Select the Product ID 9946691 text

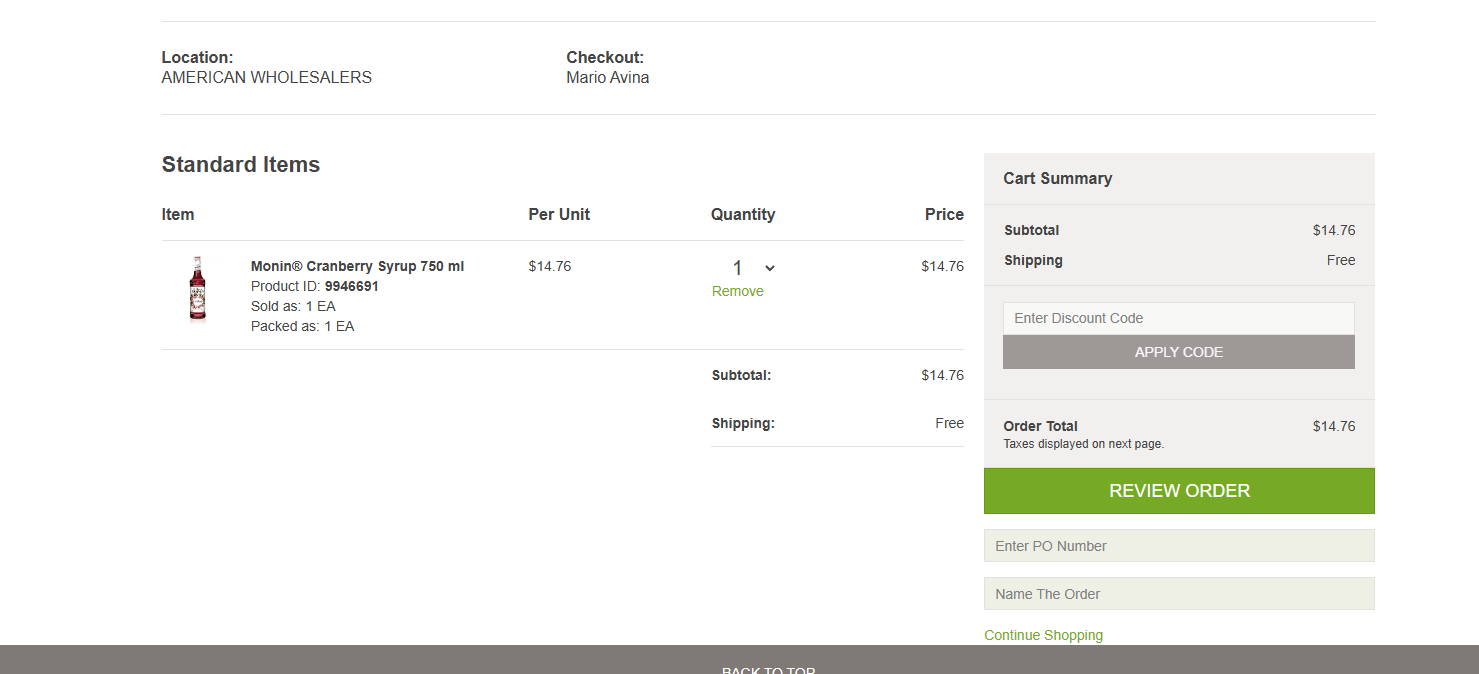tap(315, 286)
